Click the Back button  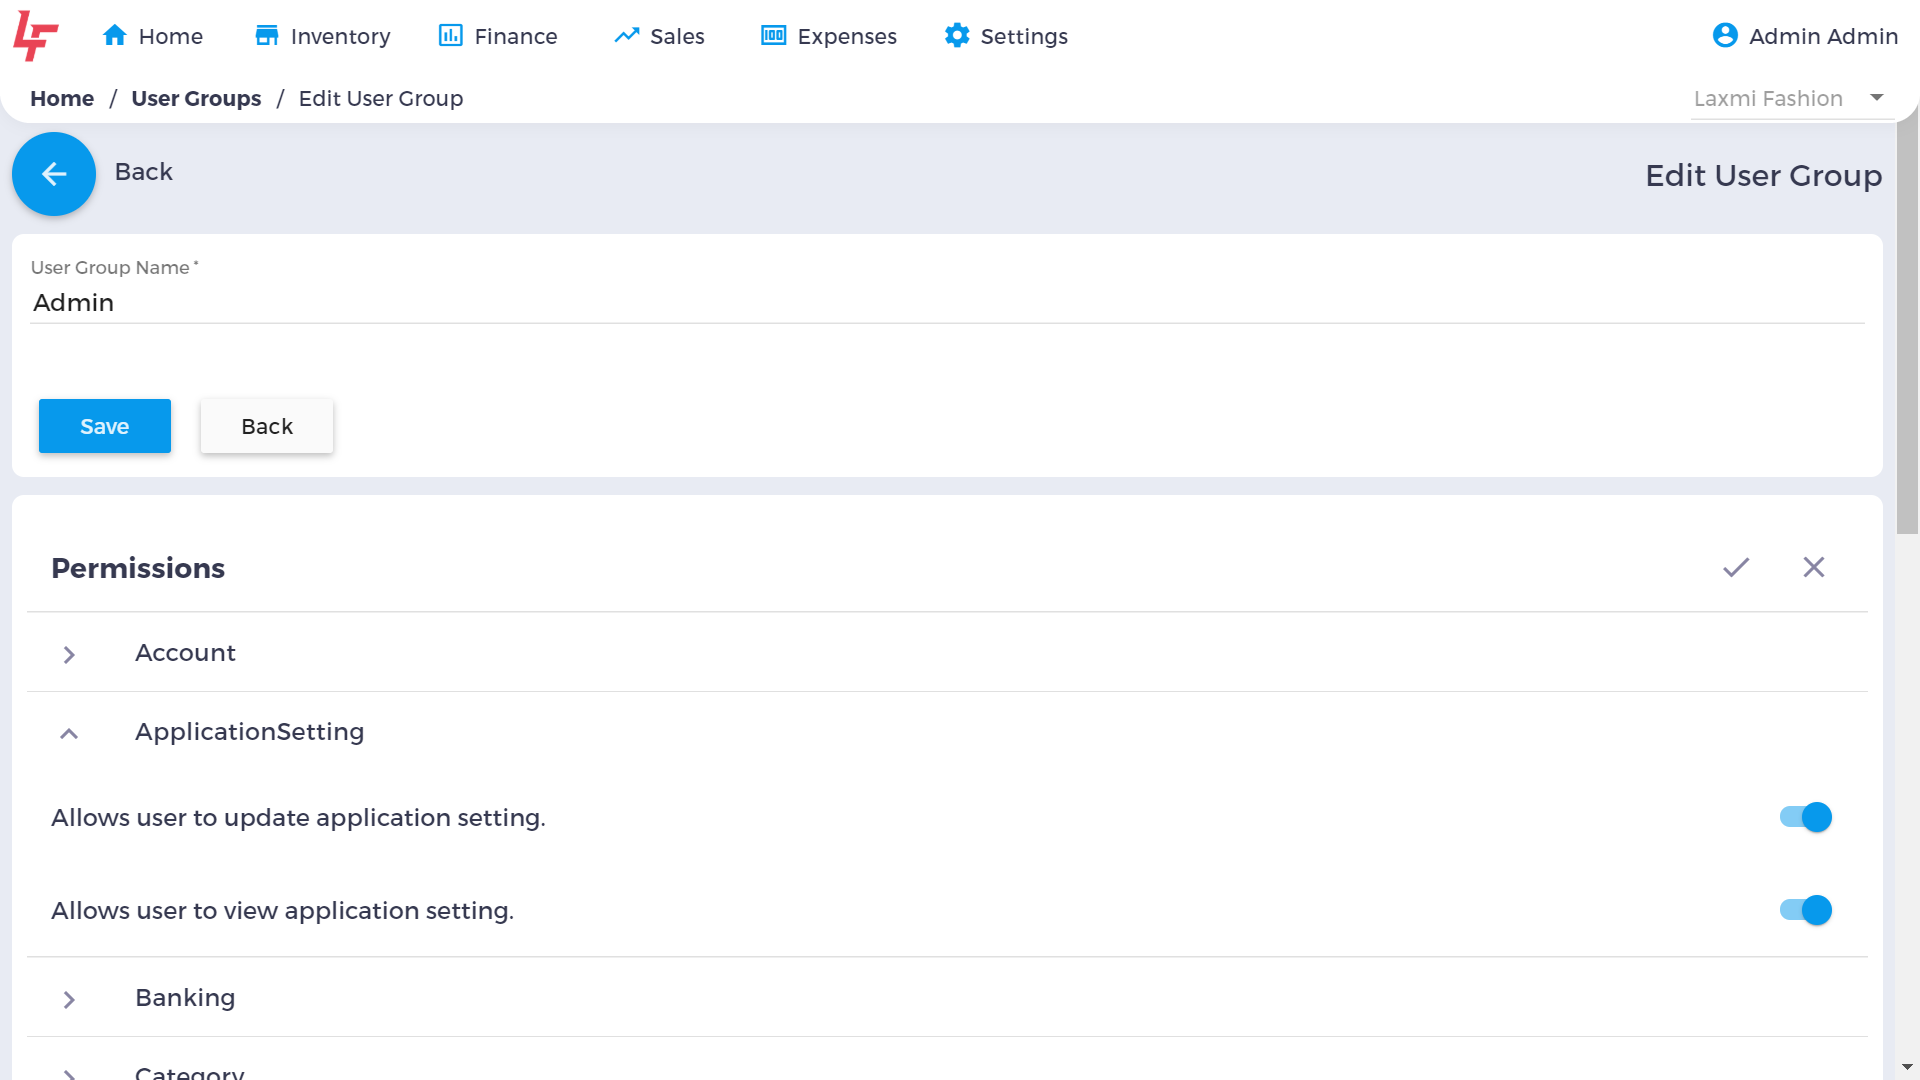(x=266, y=426)
